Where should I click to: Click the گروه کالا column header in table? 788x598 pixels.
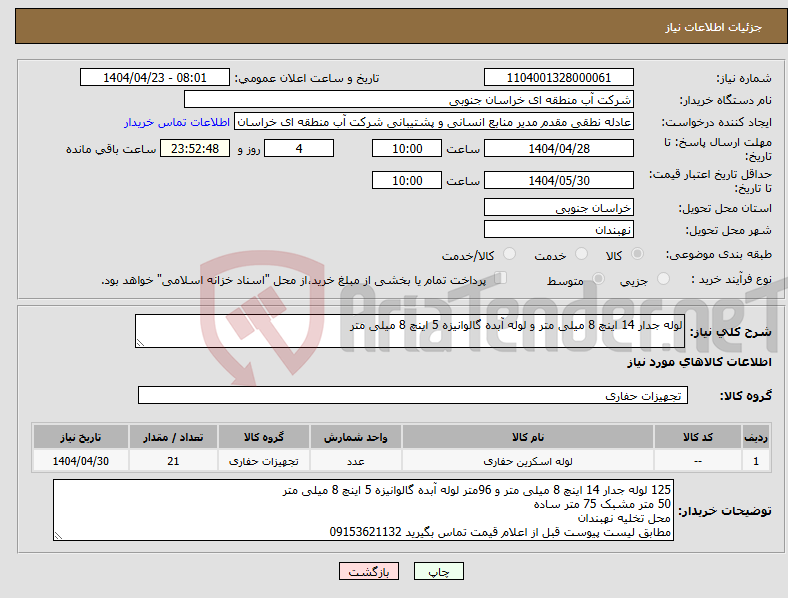click(264, 437)
